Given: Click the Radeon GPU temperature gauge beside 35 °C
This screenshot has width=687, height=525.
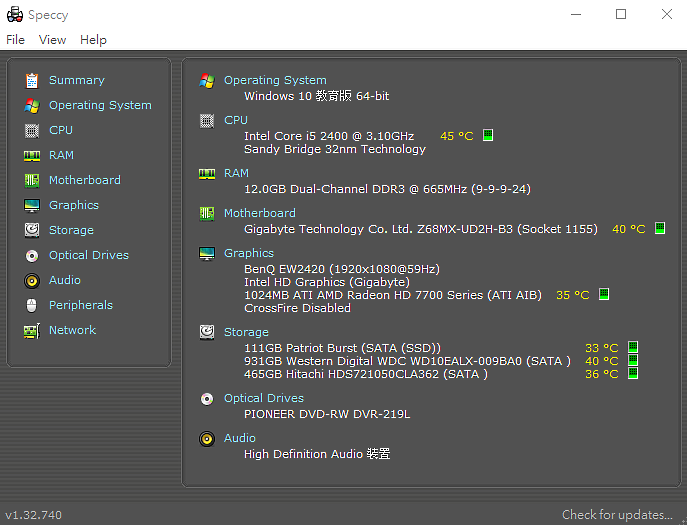Looking at the screenshot, I should tap(604, 294).
